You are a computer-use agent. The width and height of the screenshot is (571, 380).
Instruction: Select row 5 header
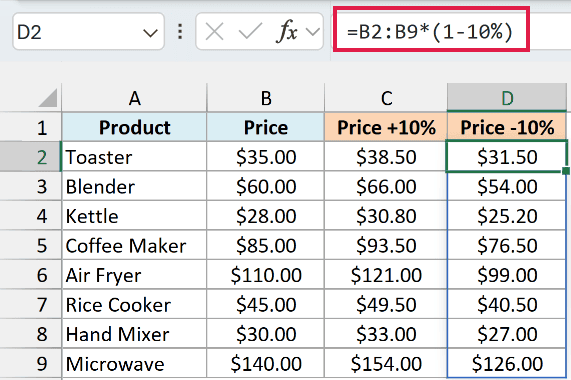pos(31,245)
